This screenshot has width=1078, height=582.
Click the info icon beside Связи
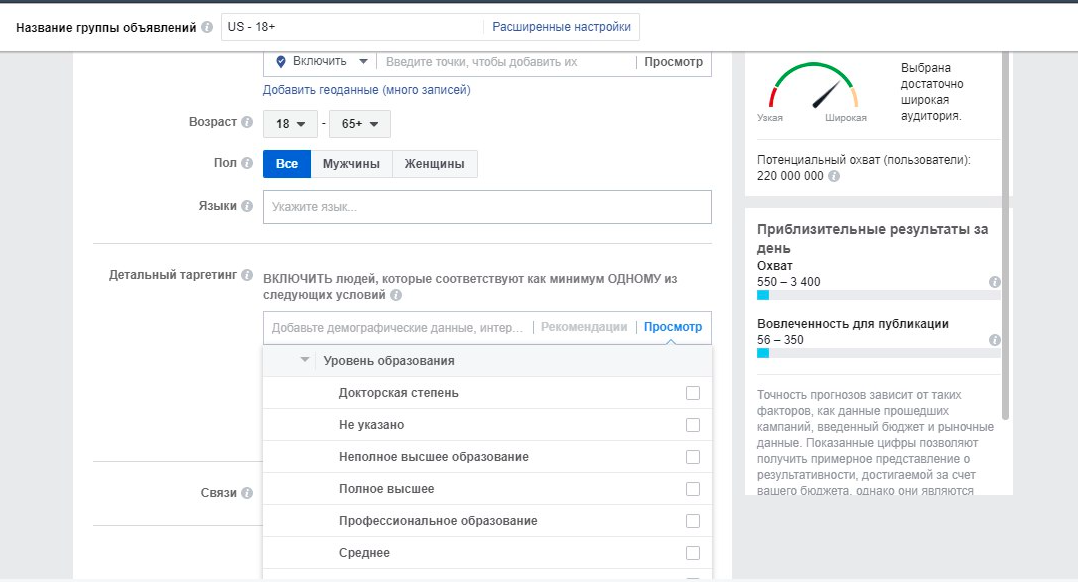[x=247, y=493]
